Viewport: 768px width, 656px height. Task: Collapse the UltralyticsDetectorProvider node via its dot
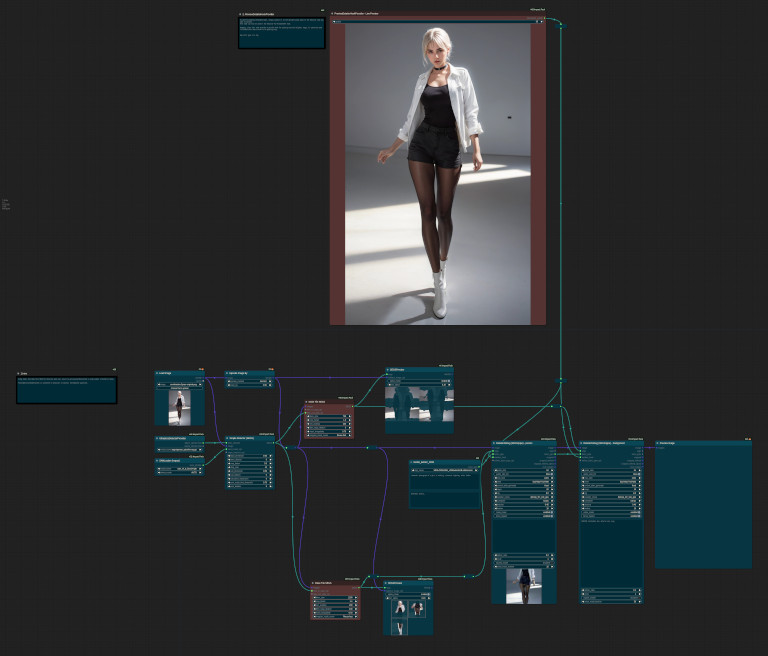[157, 438]
